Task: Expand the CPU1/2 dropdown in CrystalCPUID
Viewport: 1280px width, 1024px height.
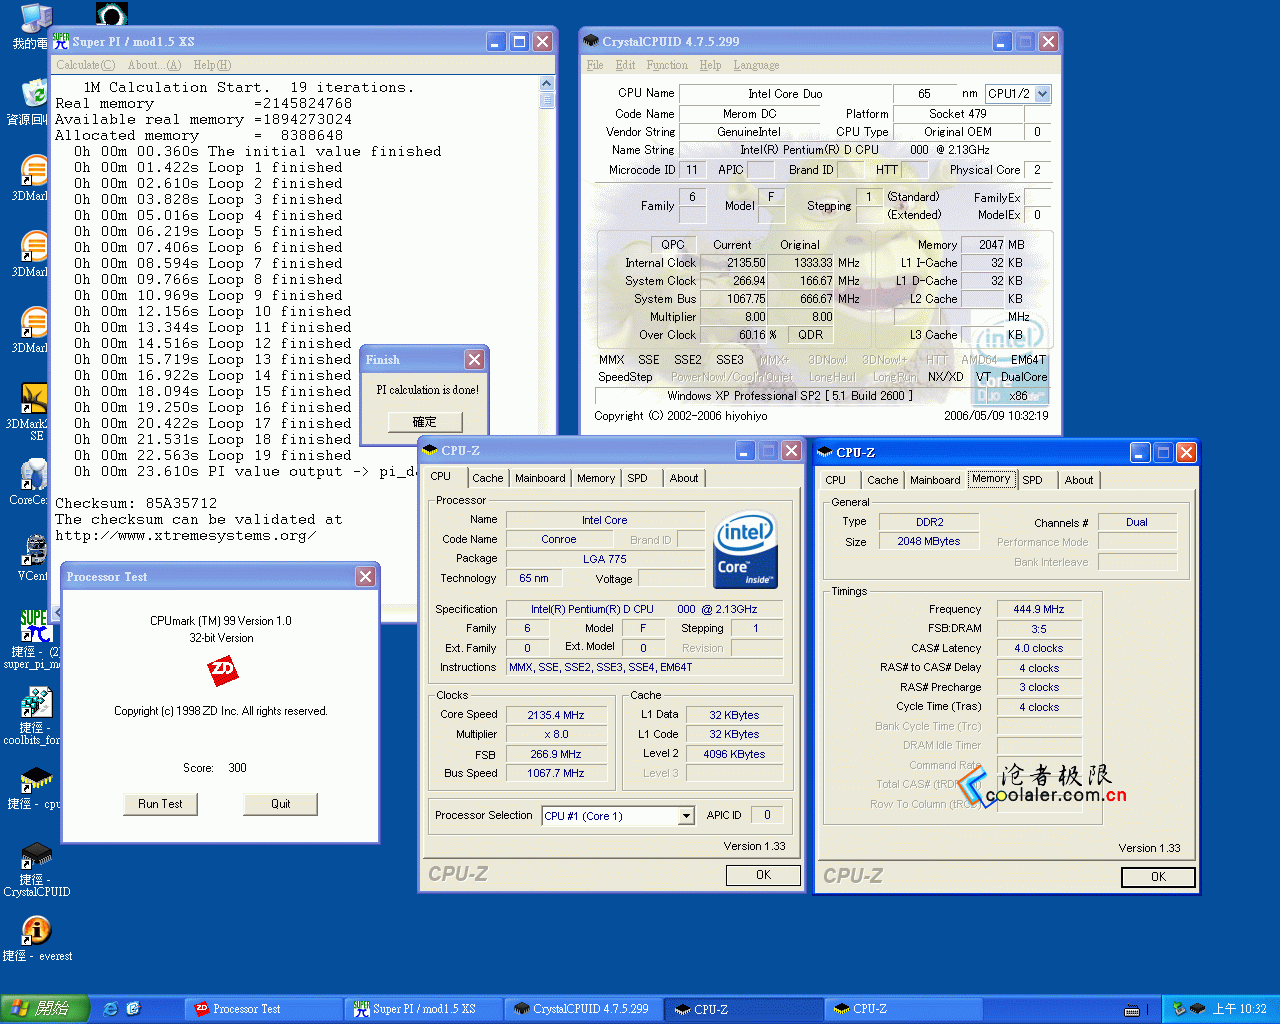Action: [1043, 94]
